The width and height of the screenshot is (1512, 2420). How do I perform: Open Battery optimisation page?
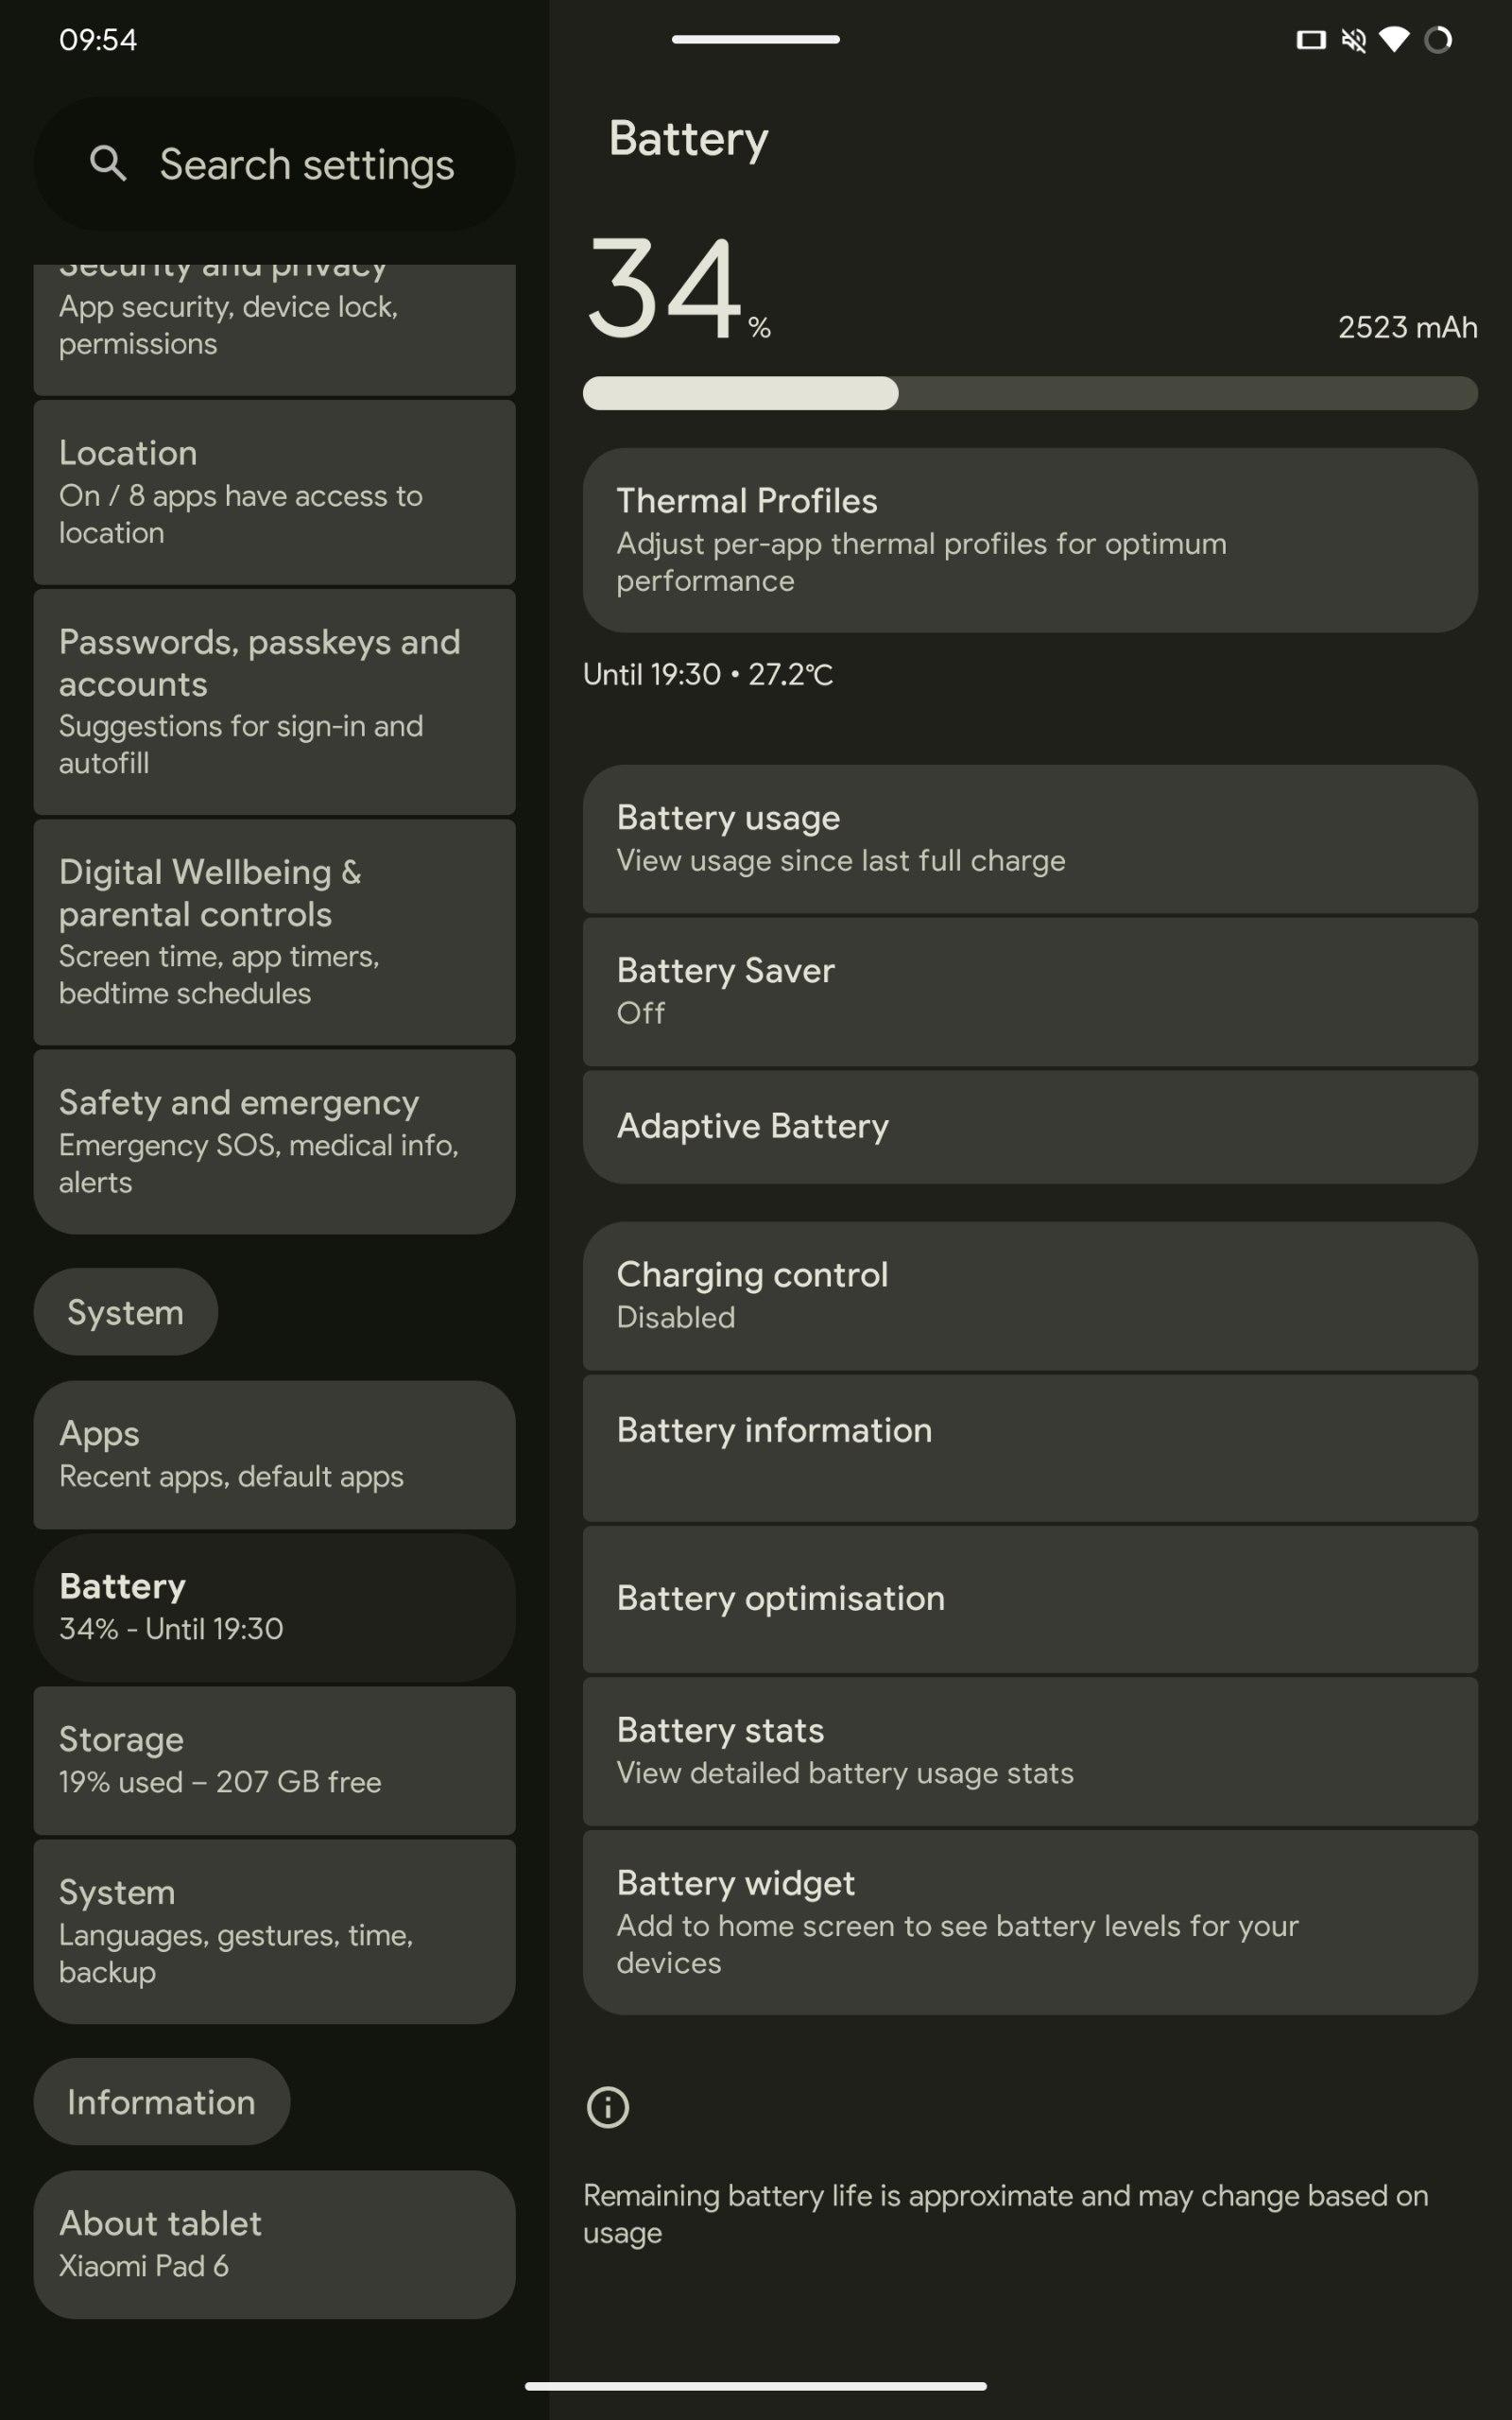point(1030,1598)
